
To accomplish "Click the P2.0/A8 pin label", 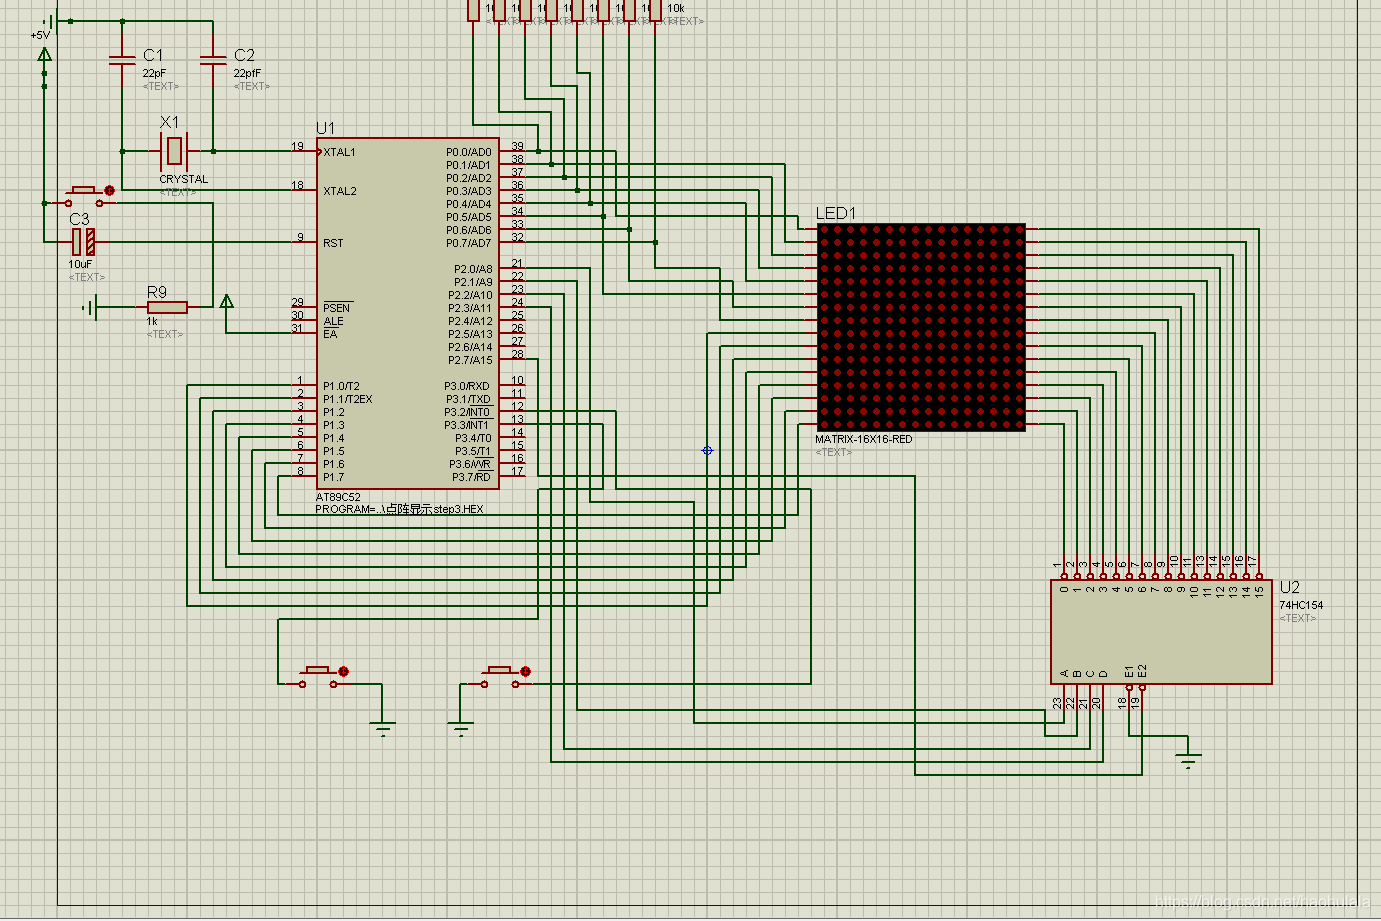I will (x=473, y=269).
